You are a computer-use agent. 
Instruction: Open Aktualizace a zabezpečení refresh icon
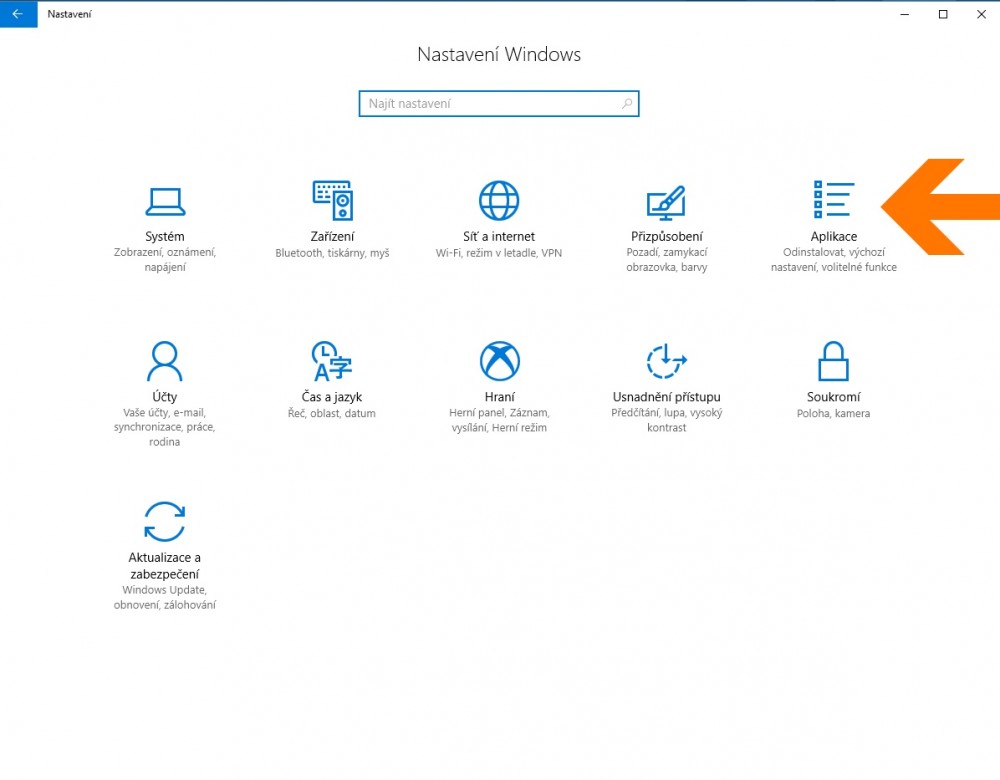[x=165, y=521]
